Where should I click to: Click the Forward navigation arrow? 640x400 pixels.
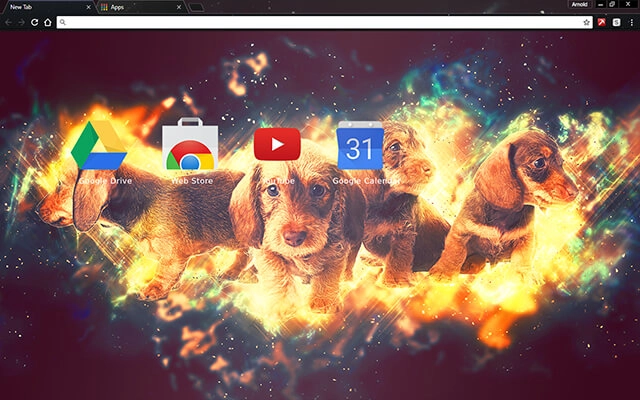[x=21, y=22]
